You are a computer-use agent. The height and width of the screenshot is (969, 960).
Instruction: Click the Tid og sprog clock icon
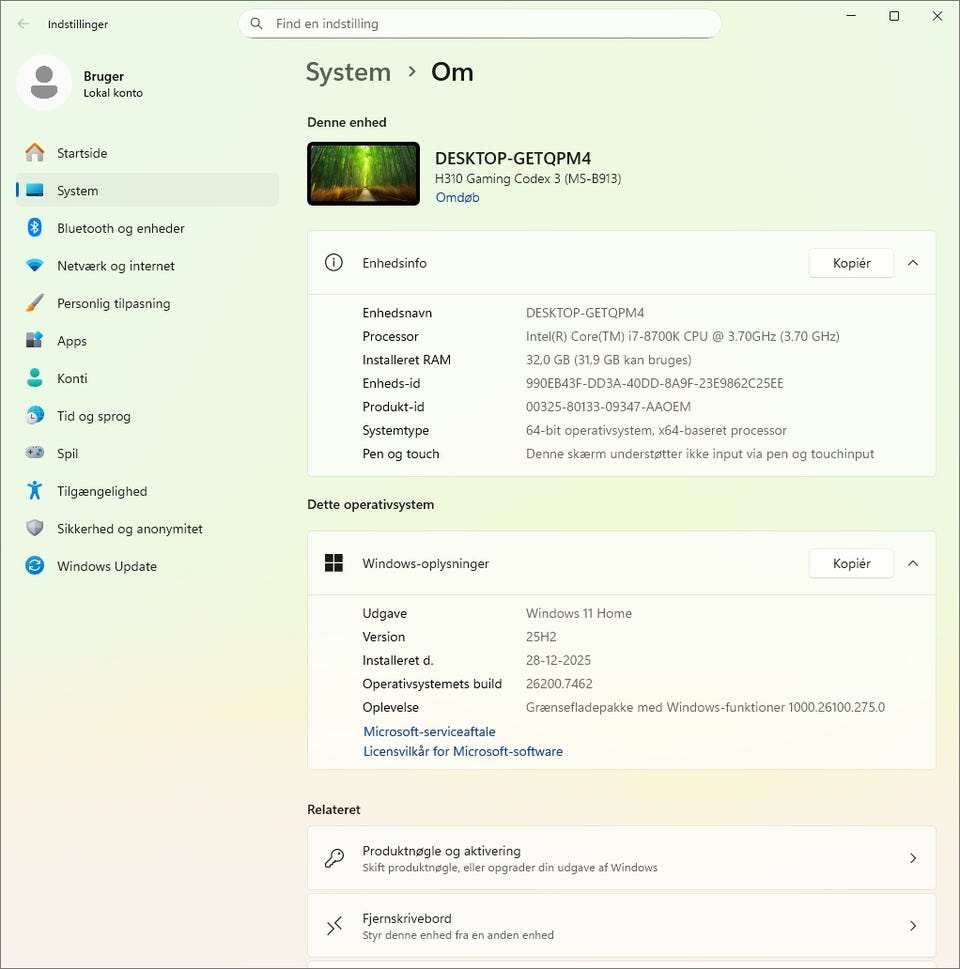[x=35, y=416]
